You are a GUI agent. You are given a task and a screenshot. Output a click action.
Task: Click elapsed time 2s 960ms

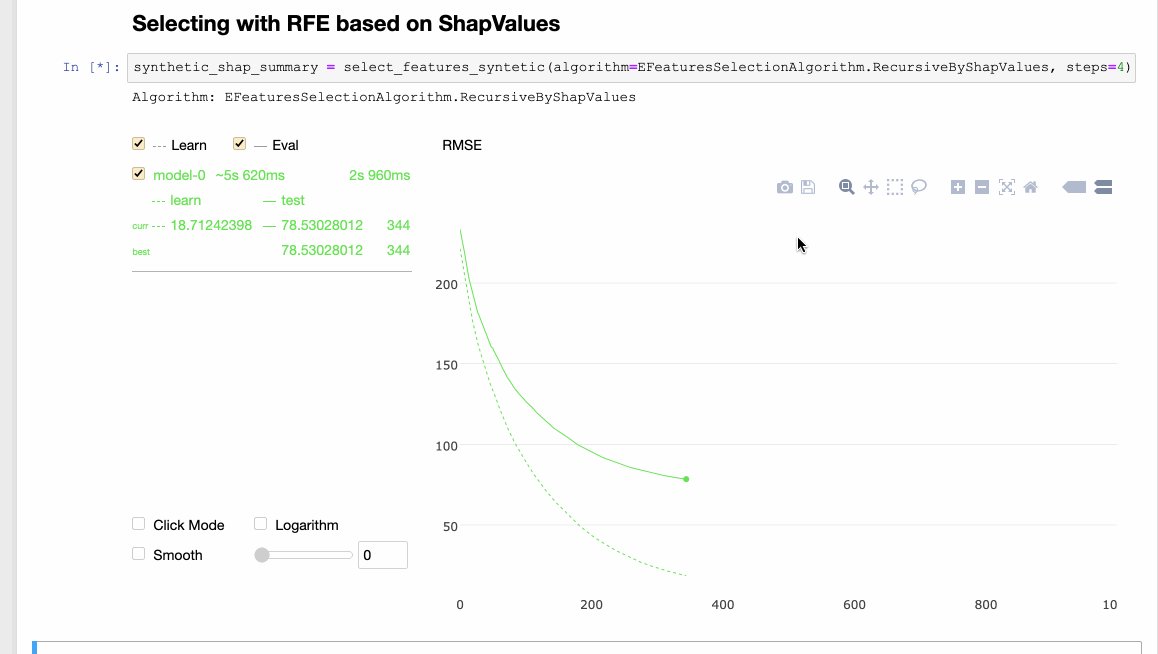pos(380,175)
